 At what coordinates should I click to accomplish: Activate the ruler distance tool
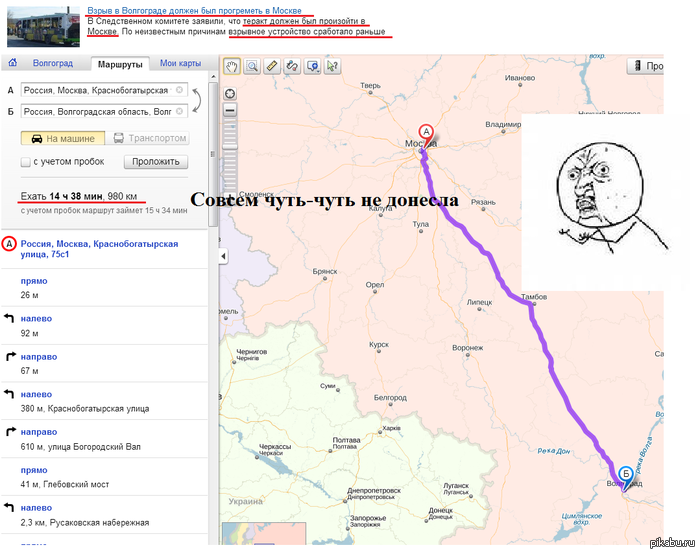click(272, 66)
